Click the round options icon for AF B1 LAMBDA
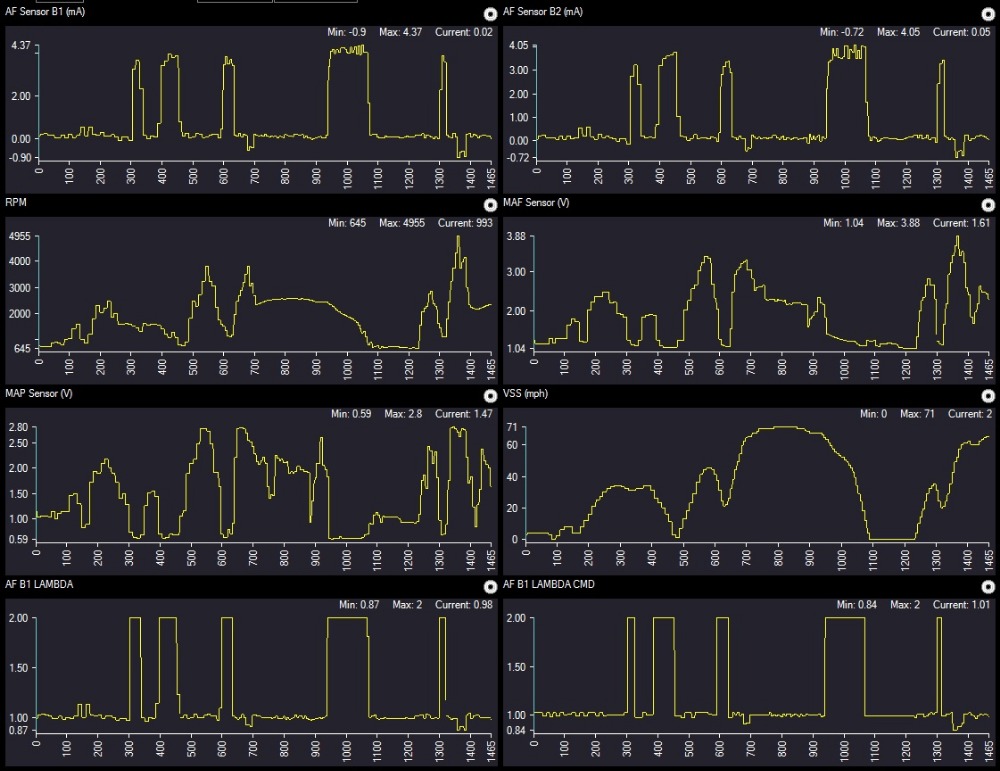Screen dimensions: 1000x771 (490, 587)
